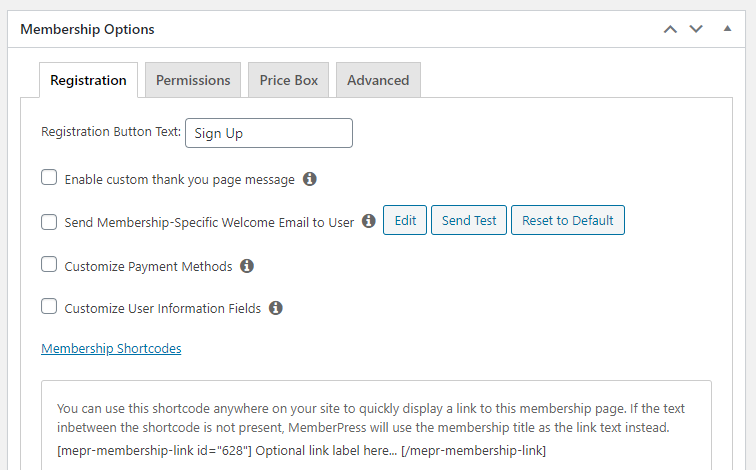Image resolution: width=756 pixels, height=470 pixels.
Task: Switch to the Permissions tab
Action: [193, 80]
